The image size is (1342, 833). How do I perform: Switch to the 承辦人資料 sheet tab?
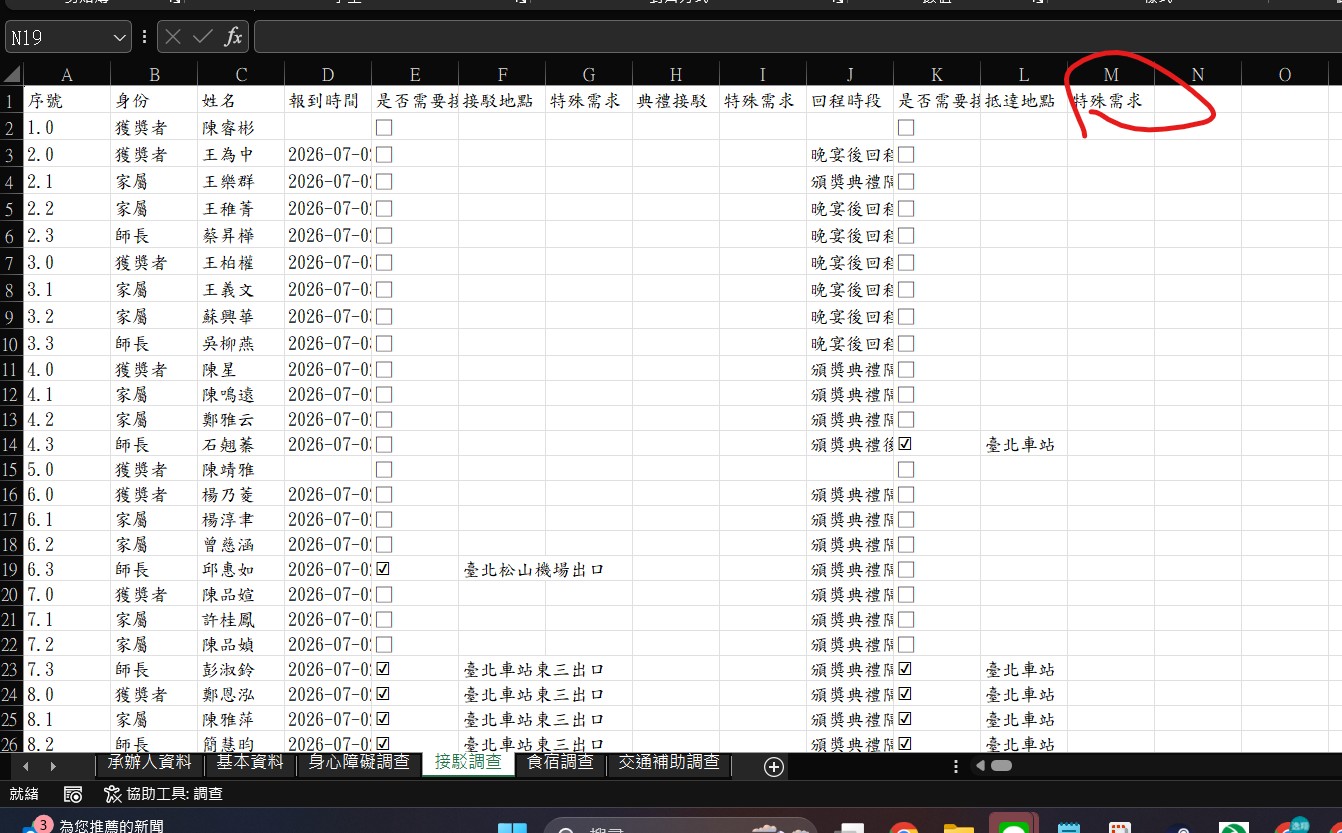click(x=149, y=762)
